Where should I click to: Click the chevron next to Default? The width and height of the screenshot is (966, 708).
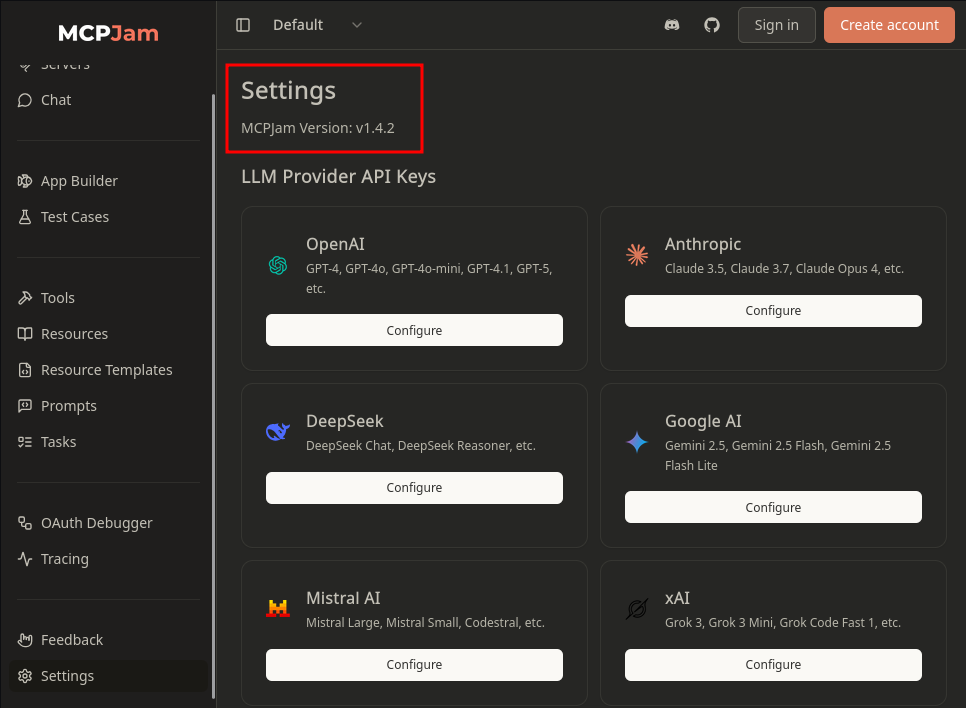[x=357, y=25]
